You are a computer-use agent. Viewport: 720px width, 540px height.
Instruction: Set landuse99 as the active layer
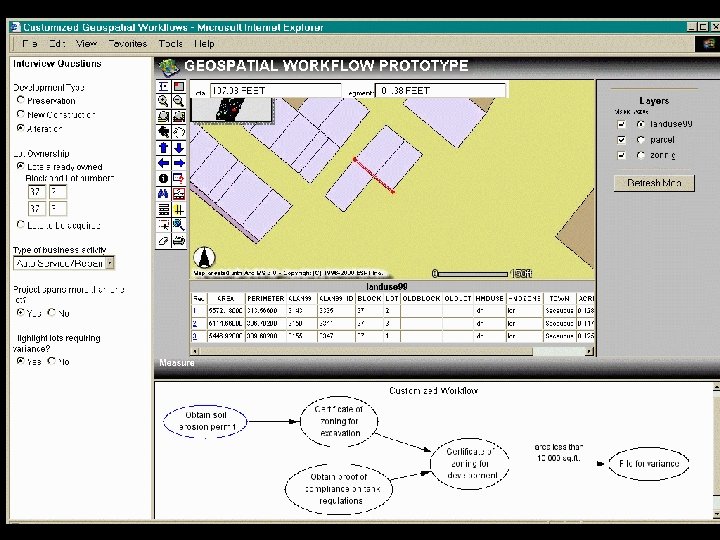tap(641, 124)
